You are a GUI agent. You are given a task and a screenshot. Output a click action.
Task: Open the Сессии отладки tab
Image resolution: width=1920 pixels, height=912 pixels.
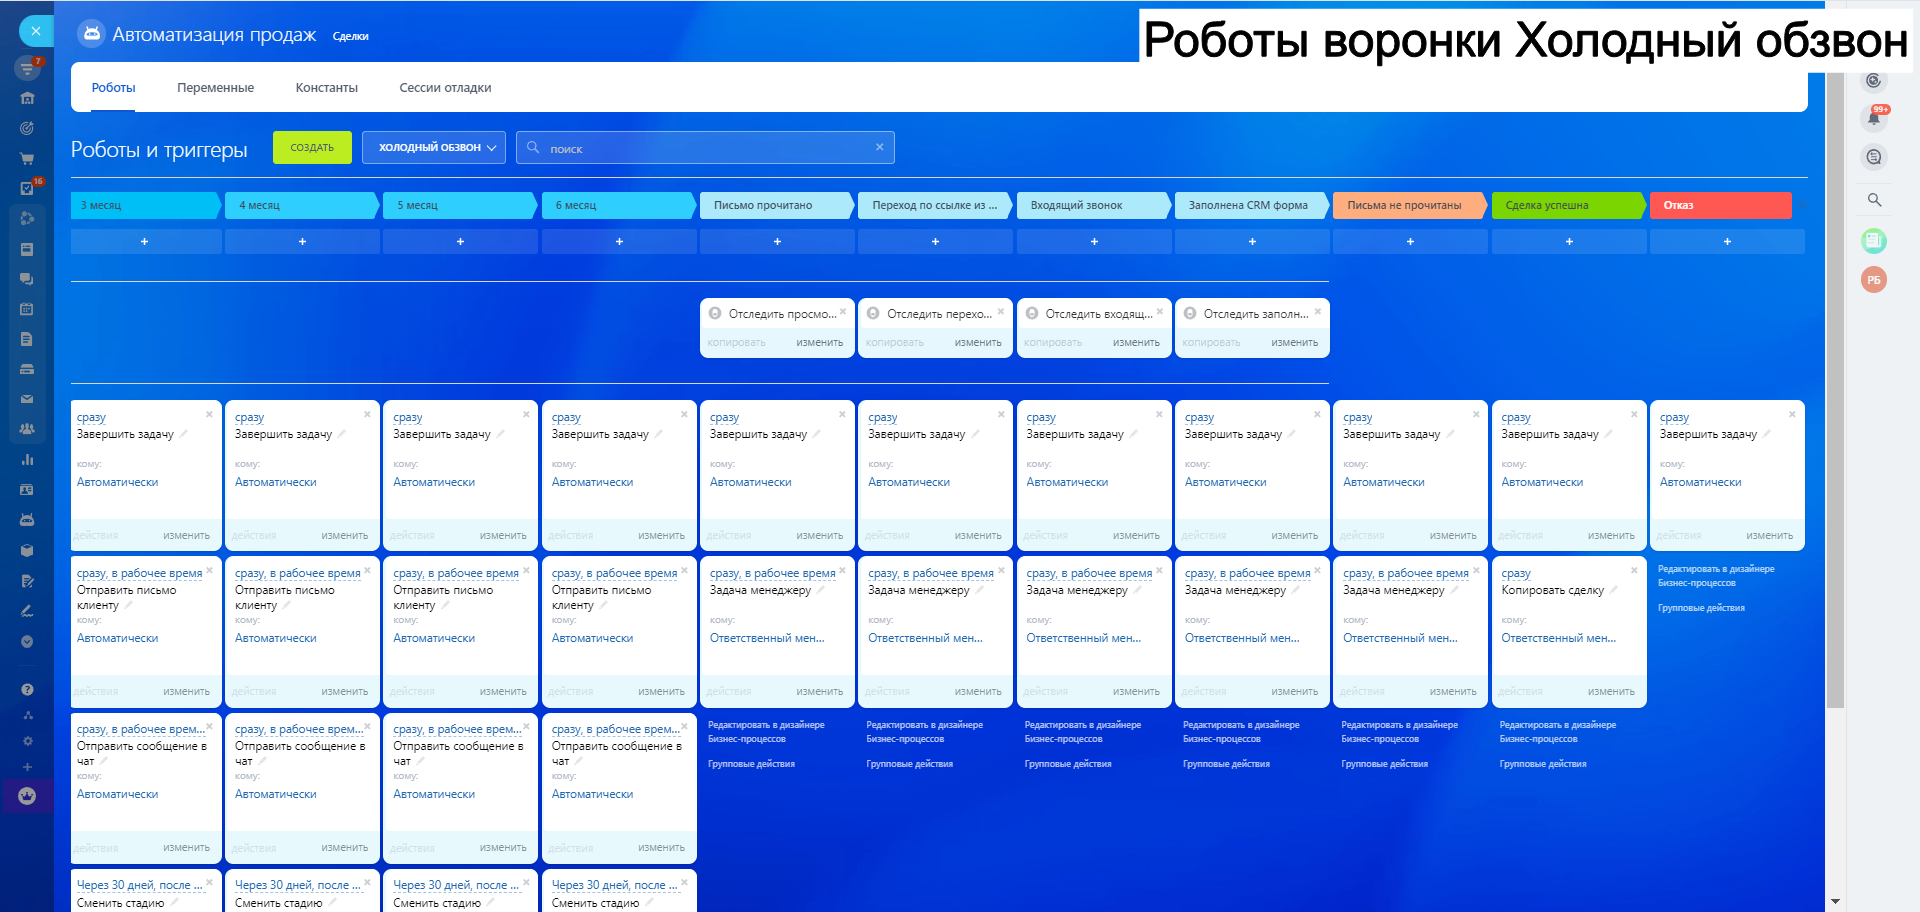click(445, 88)
